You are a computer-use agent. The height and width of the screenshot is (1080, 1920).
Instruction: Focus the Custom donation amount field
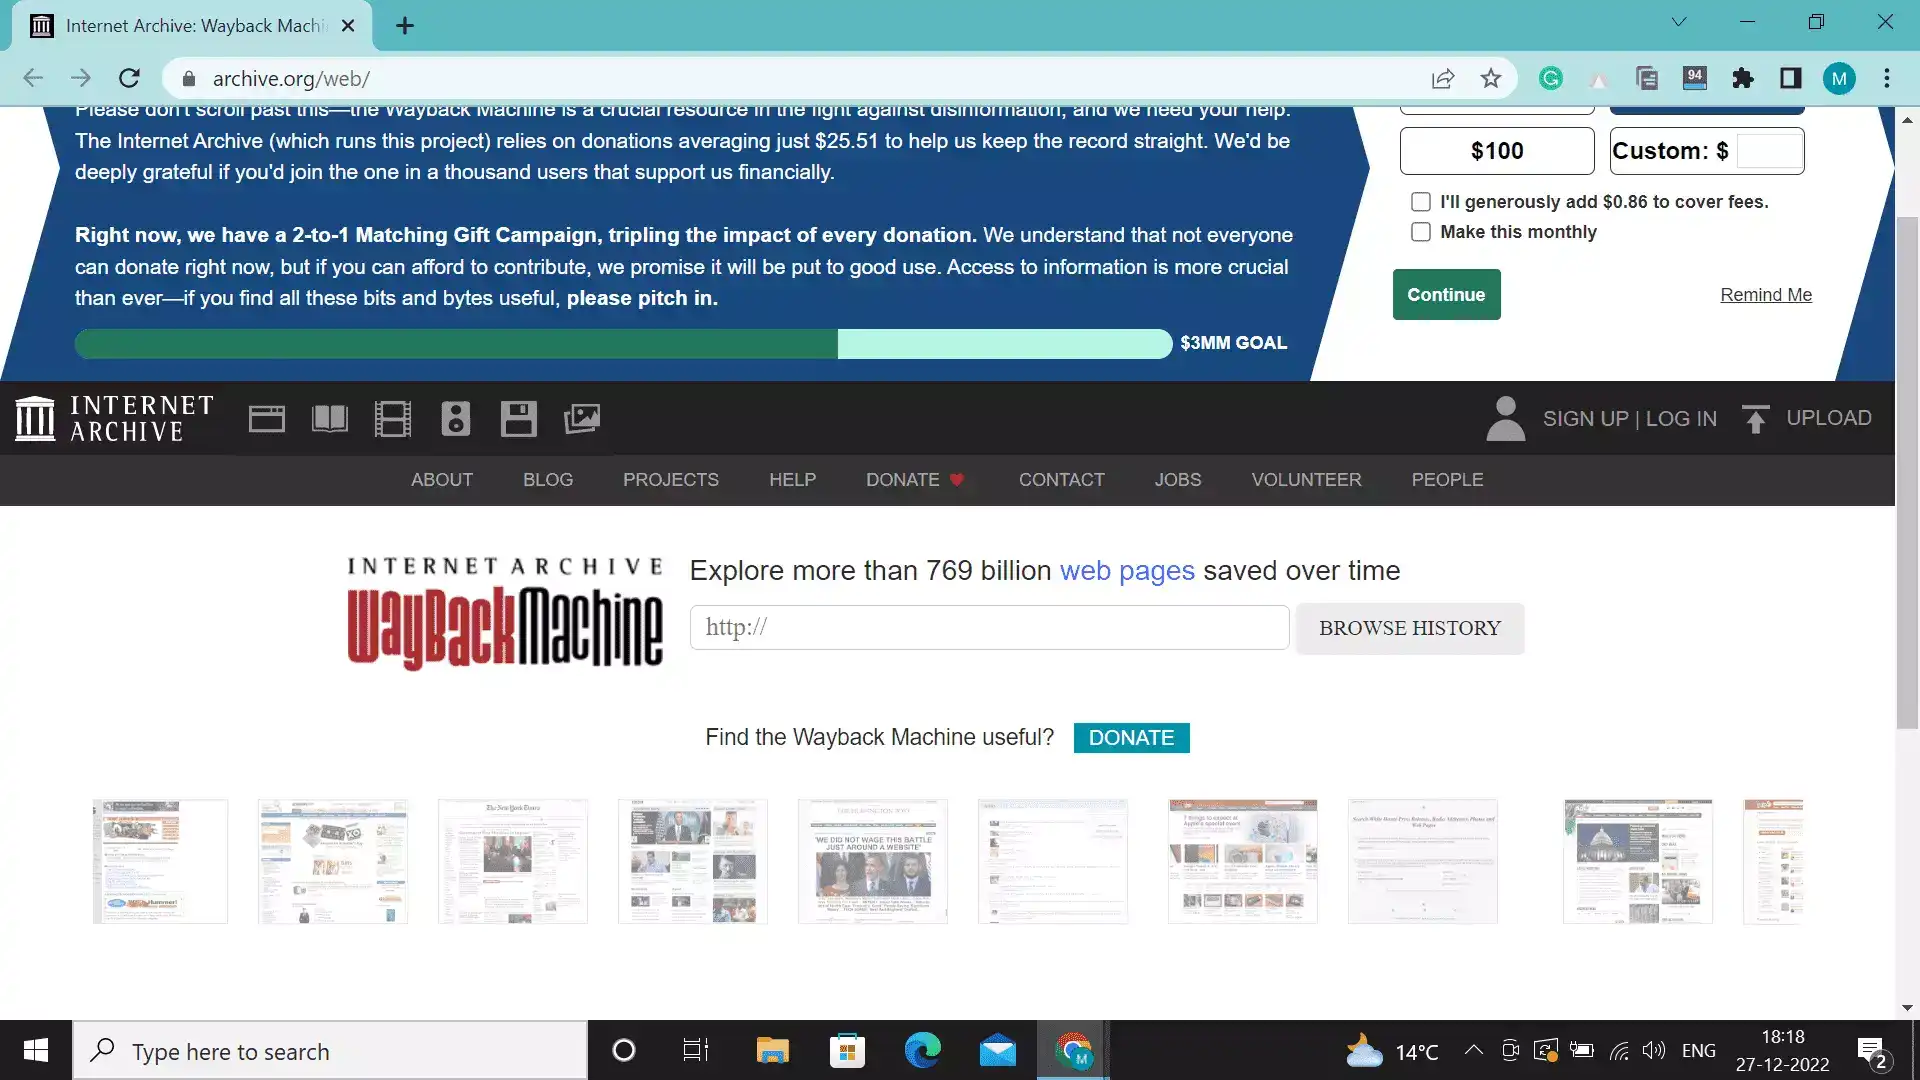(1769, 151)
